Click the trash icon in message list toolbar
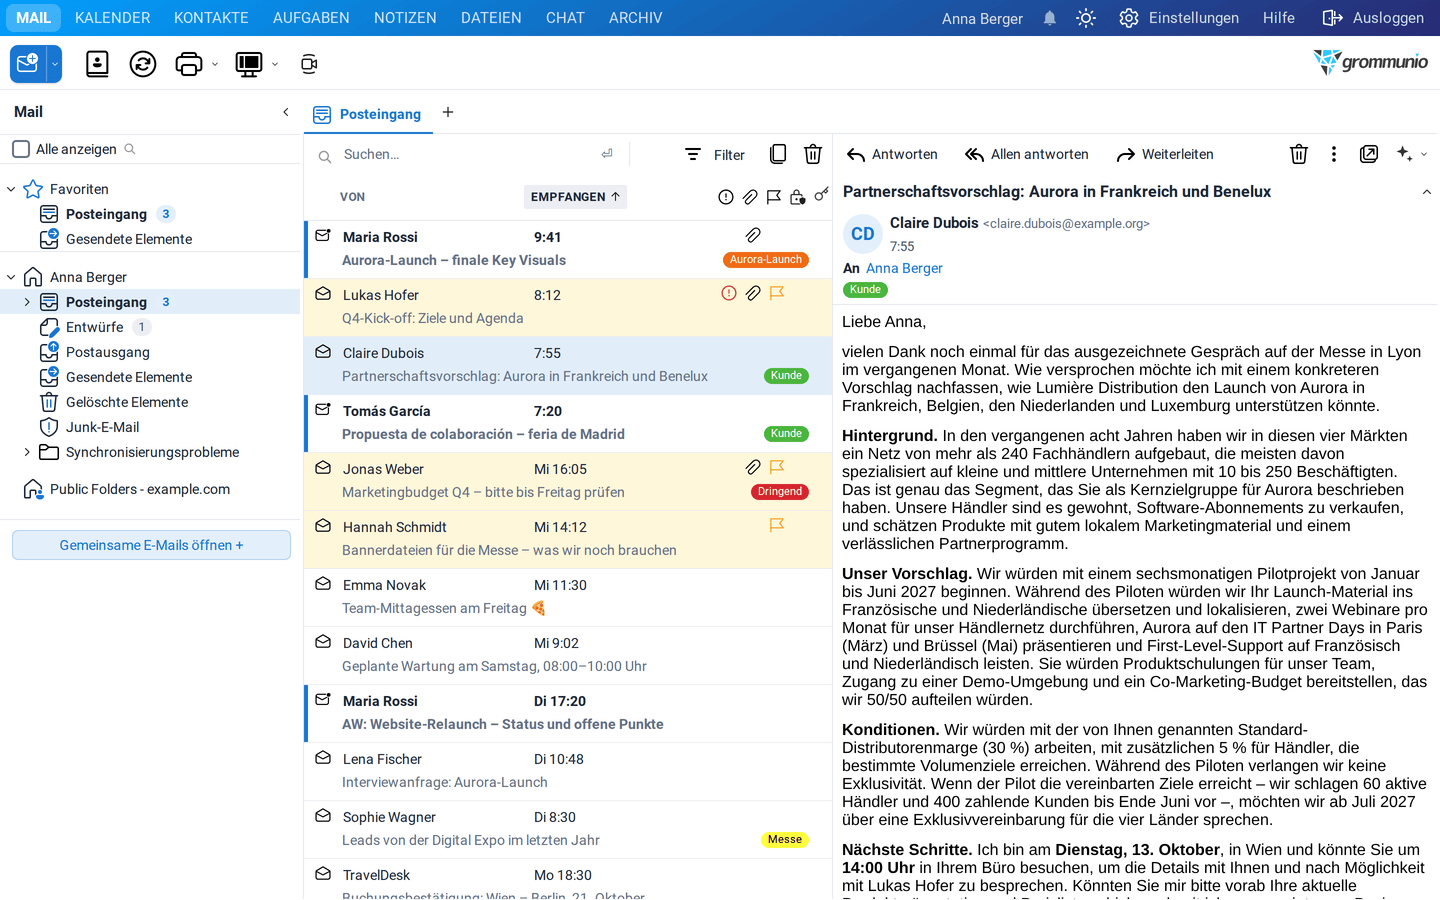Viewport: 1440px width, 900px height. click(x=813, y=154)
